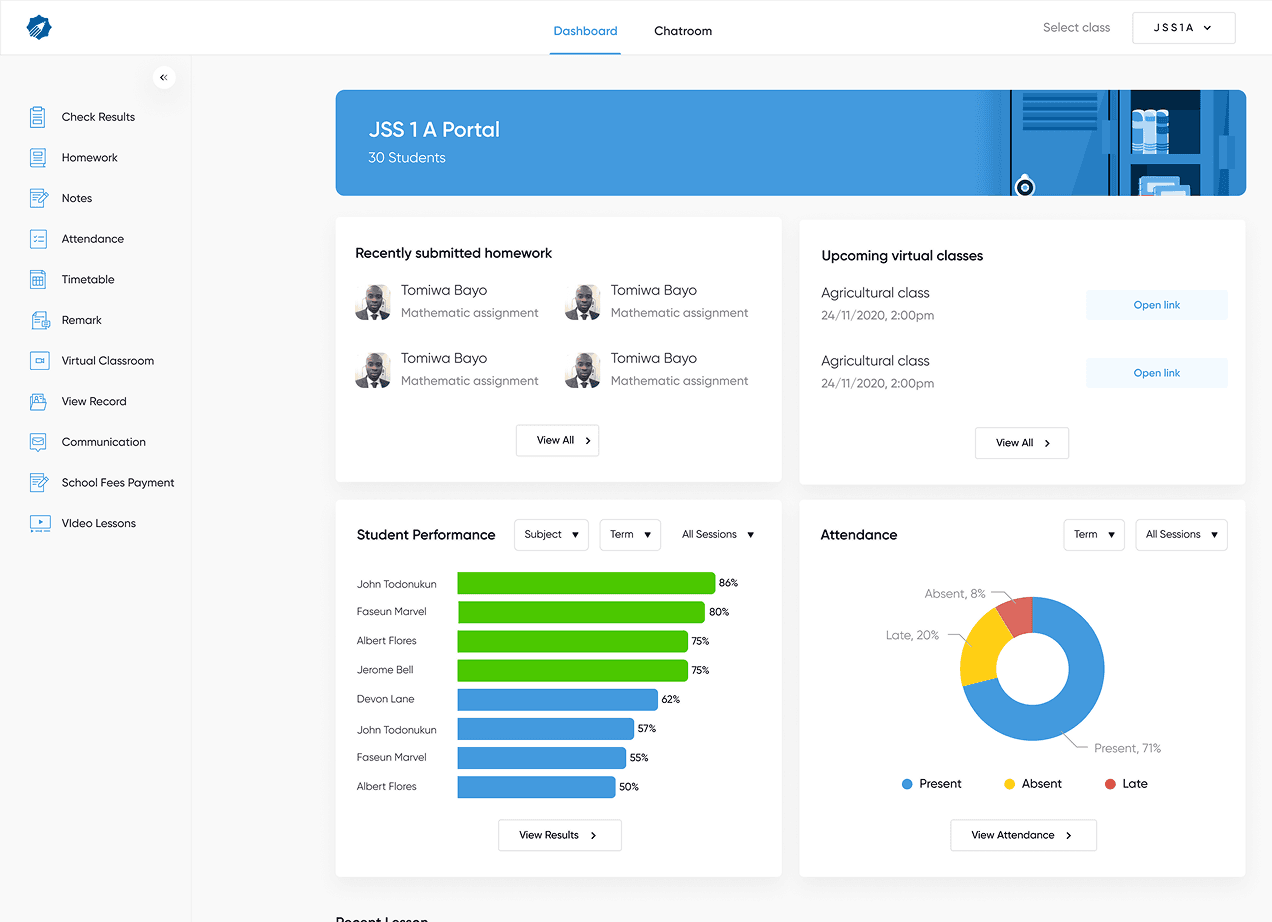Click bottom-right Tomiwa Bayo avatar photo

(x=583, y=370)
